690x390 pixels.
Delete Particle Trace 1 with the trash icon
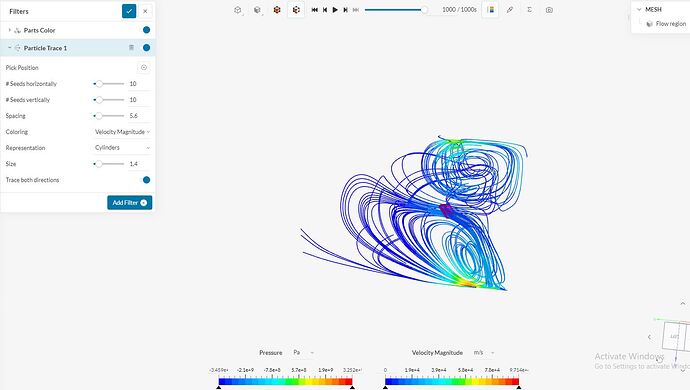[x=131, y=48]
